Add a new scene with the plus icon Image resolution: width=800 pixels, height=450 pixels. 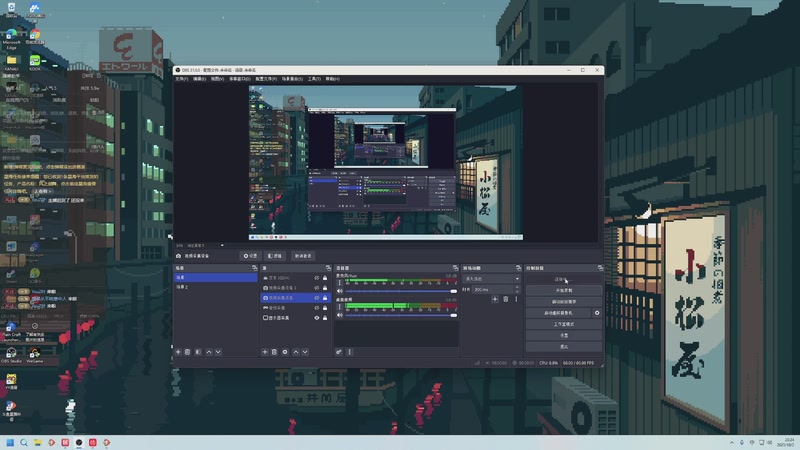(178, 352)
